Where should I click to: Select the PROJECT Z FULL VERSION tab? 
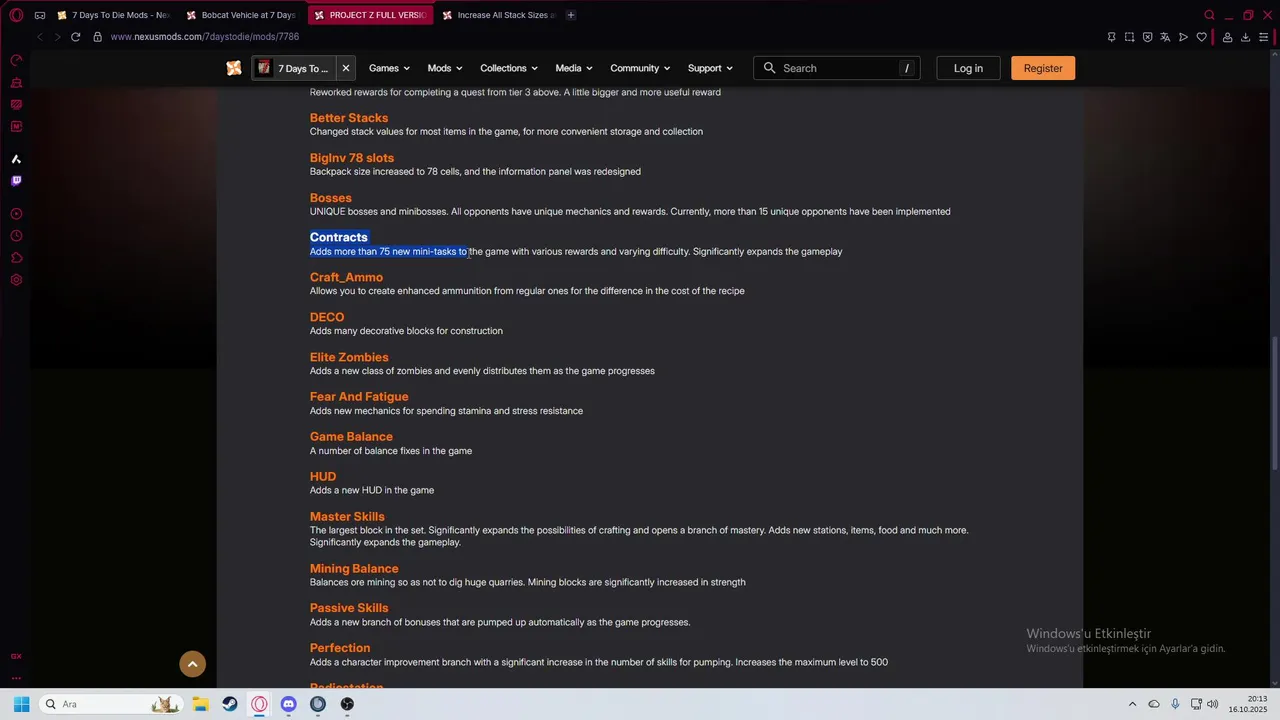pos(370,15)
